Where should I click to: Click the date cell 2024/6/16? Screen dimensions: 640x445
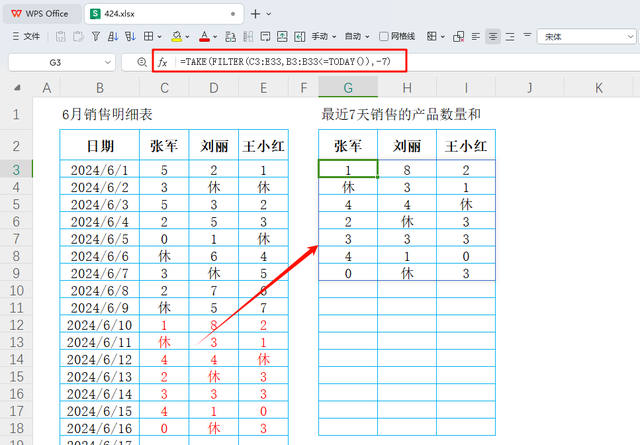(x=100, y=428)
